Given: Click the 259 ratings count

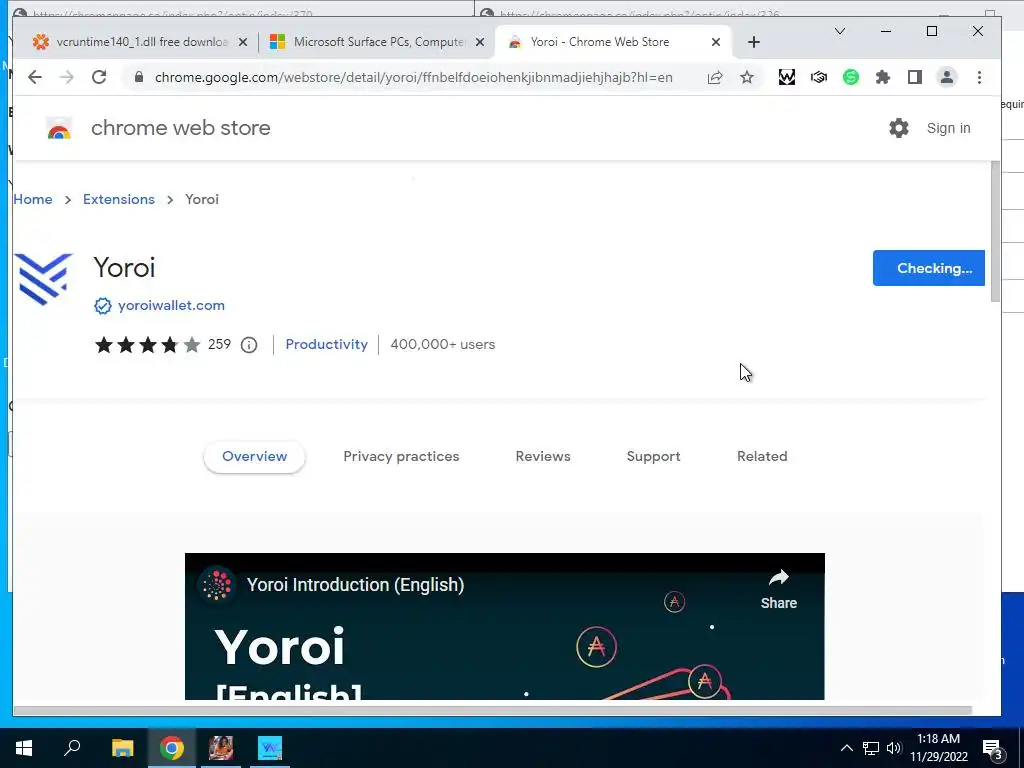Looking at the screenshot, I should tap(219, 344).
